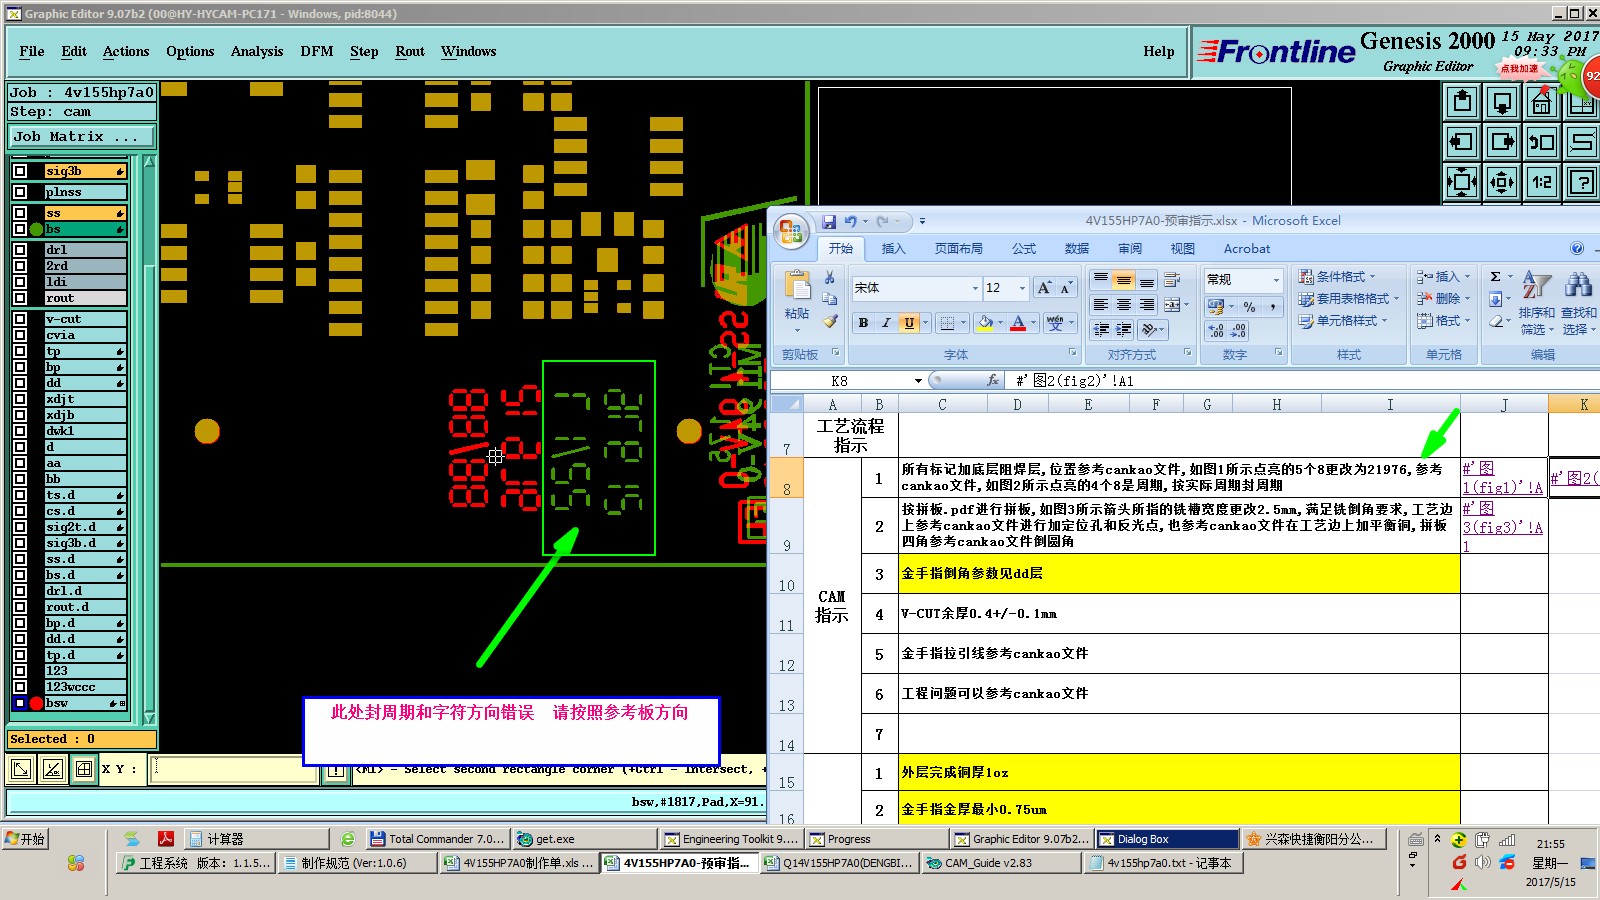This screenshot has width=1600, height=900.
Task: Toggle the drl layer checkbox
Action: point(20,250)
